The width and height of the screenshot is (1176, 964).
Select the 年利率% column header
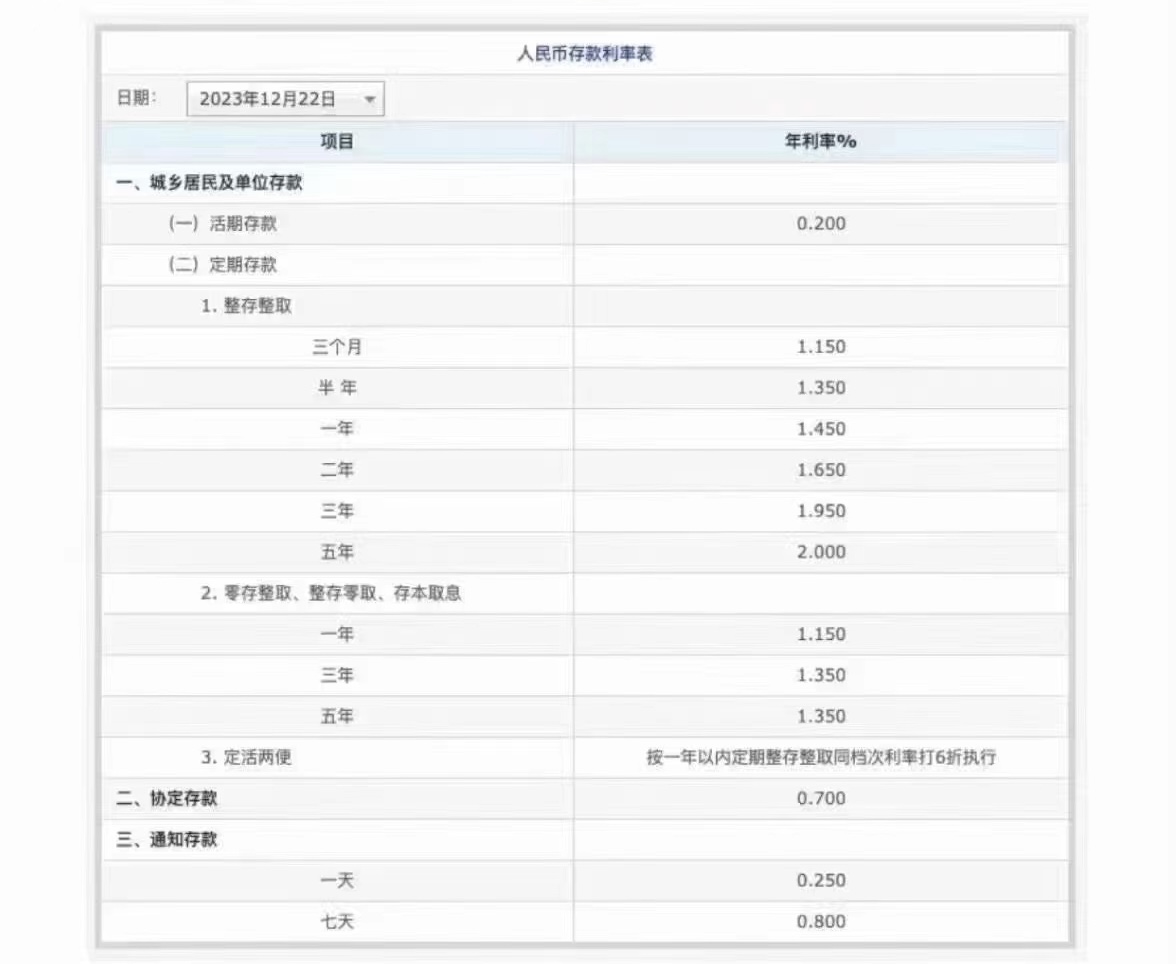tap(820, 142)
